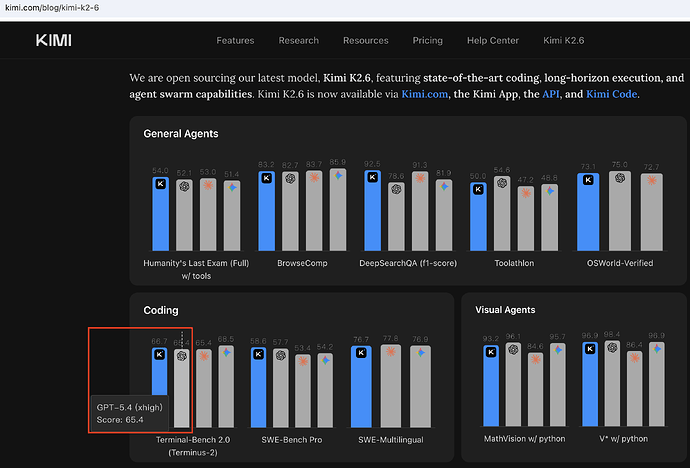
Task: Click the Claude icon on the OSWorld-Verified bar
Action: pyautogui.click(x=652, y=180)
